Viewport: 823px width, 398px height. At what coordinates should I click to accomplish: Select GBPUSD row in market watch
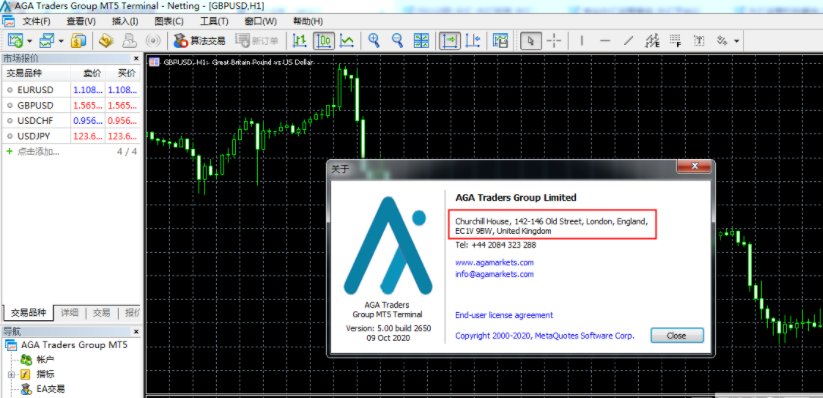(71, 105)
